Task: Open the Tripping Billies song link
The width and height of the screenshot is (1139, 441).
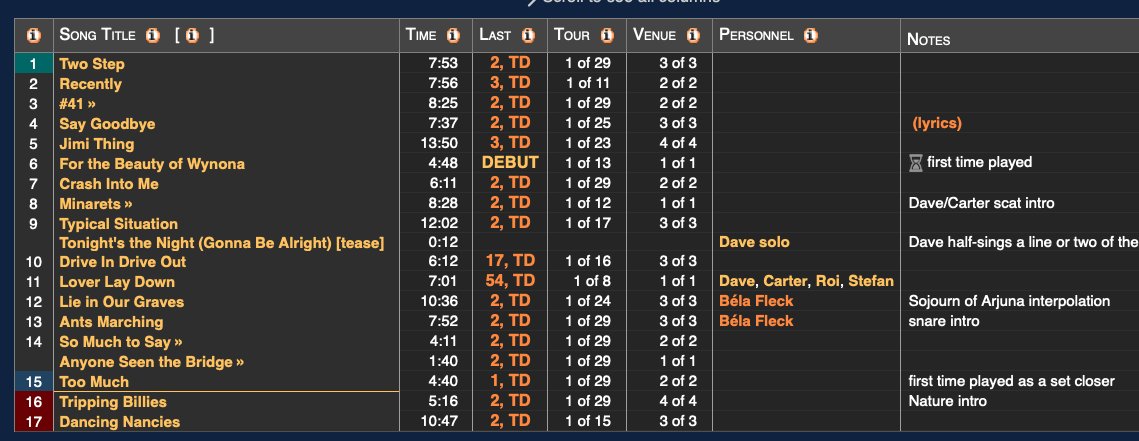Action: (x=113, y=402)
